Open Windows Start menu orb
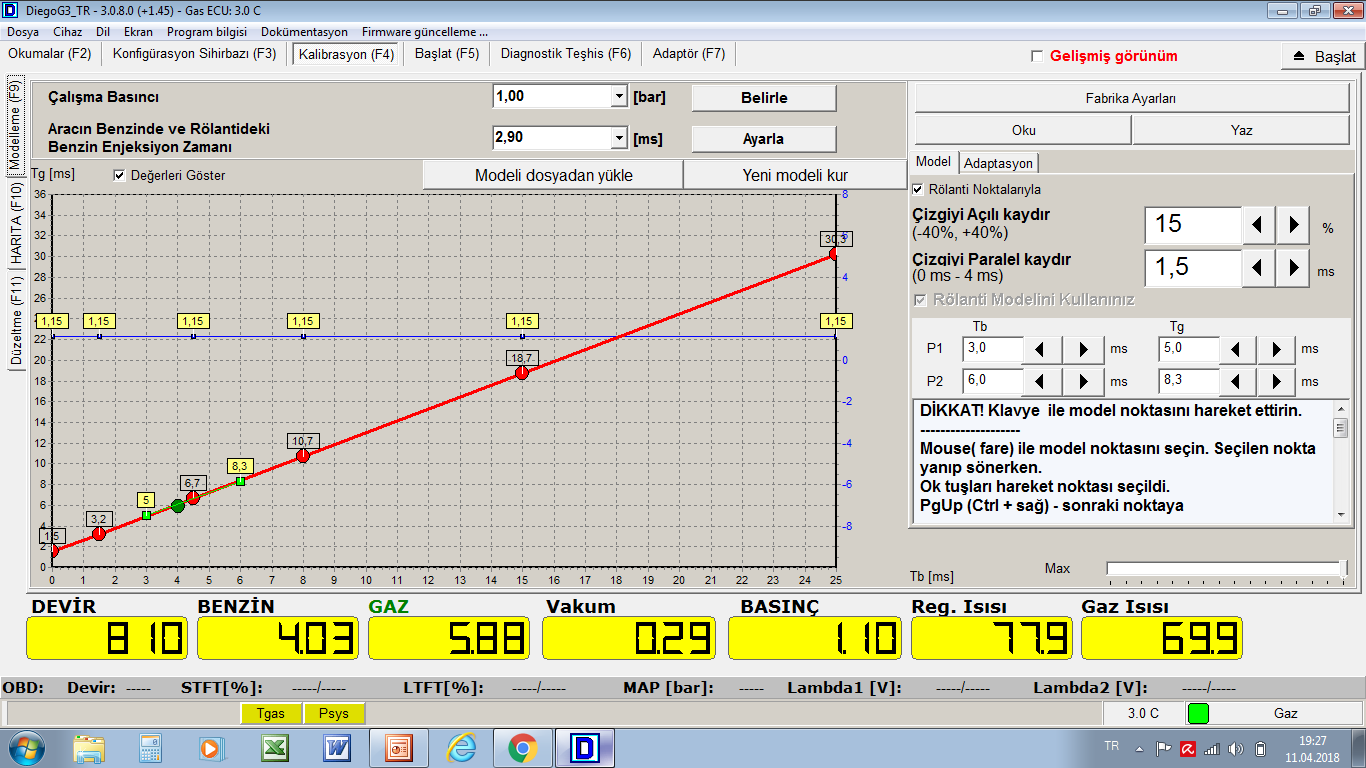 pyautogui.click(x=26, y=747)
